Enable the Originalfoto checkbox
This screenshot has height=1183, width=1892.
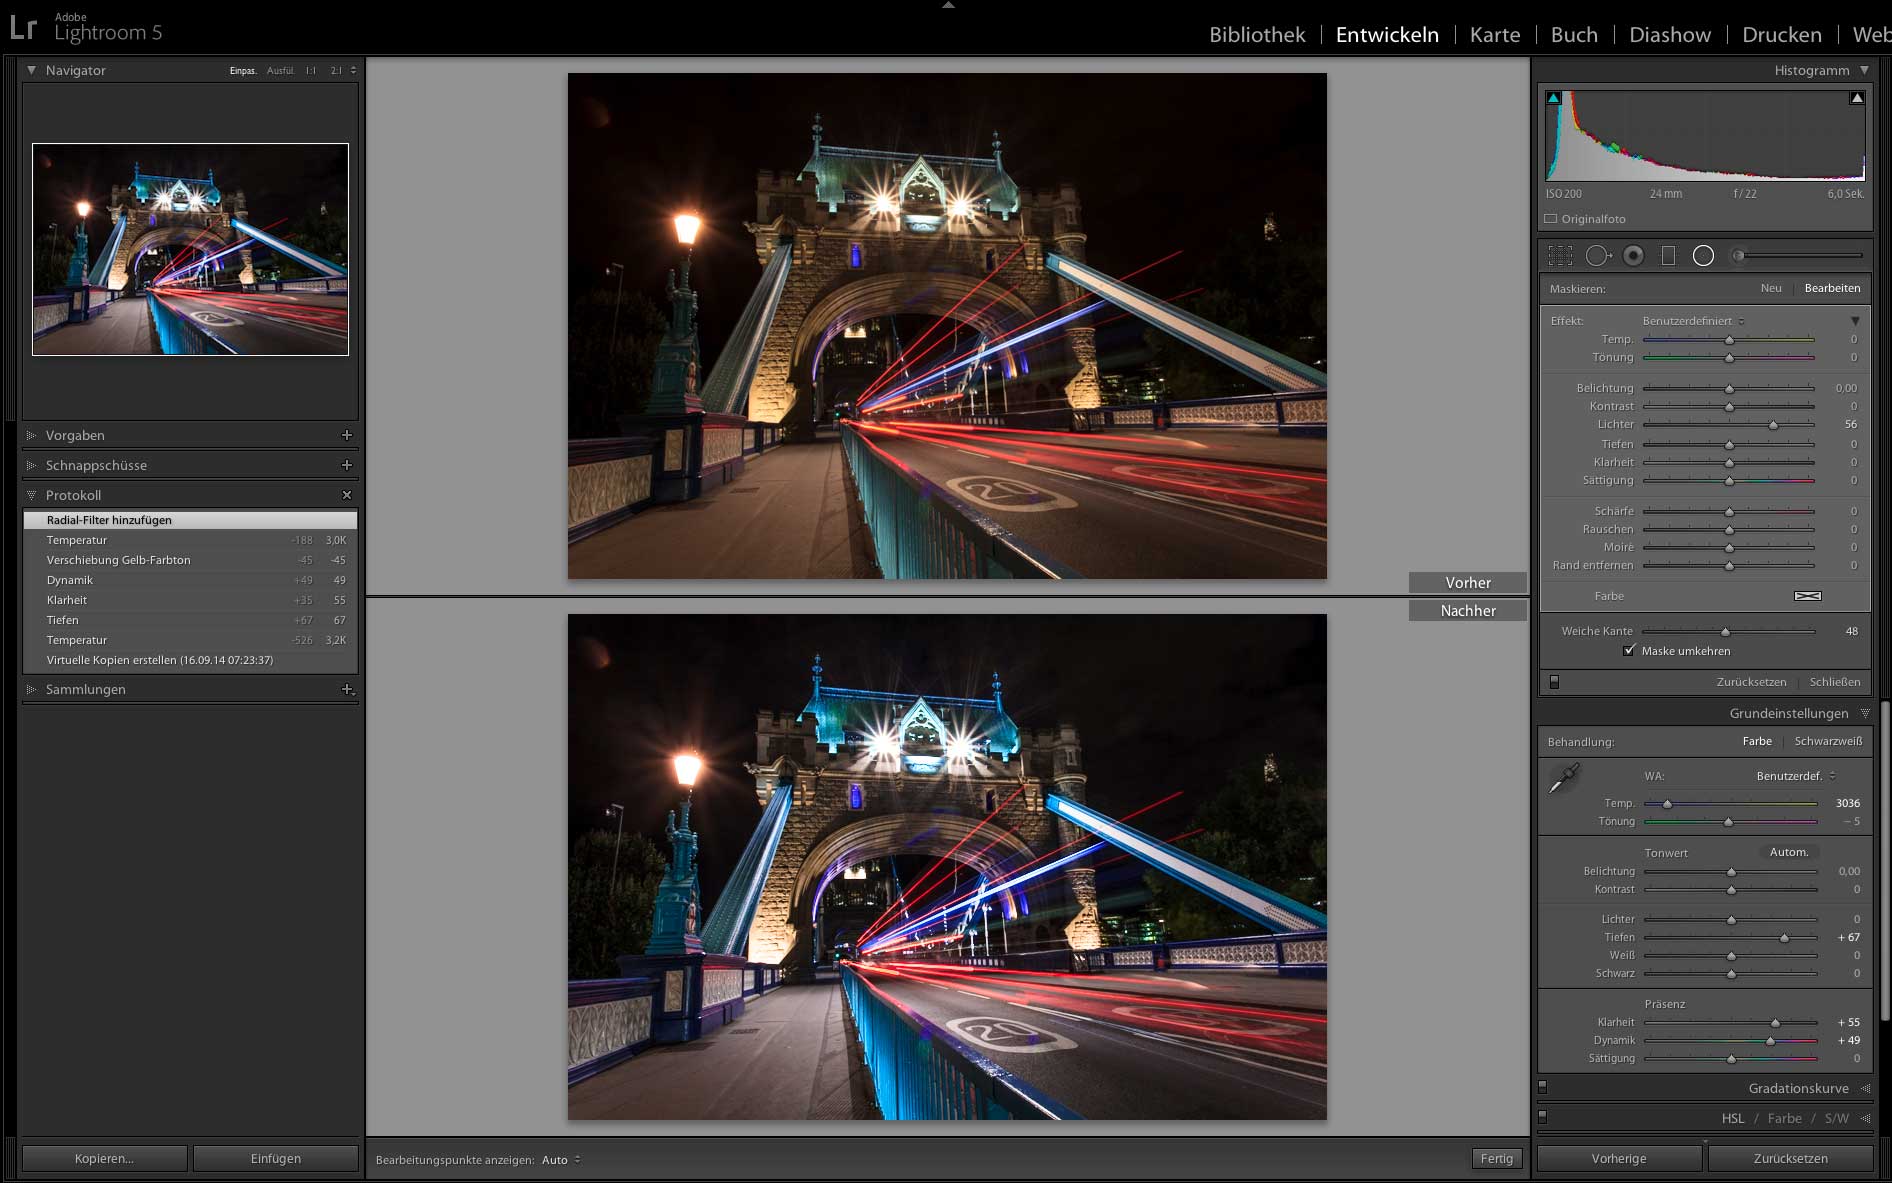1551,219
